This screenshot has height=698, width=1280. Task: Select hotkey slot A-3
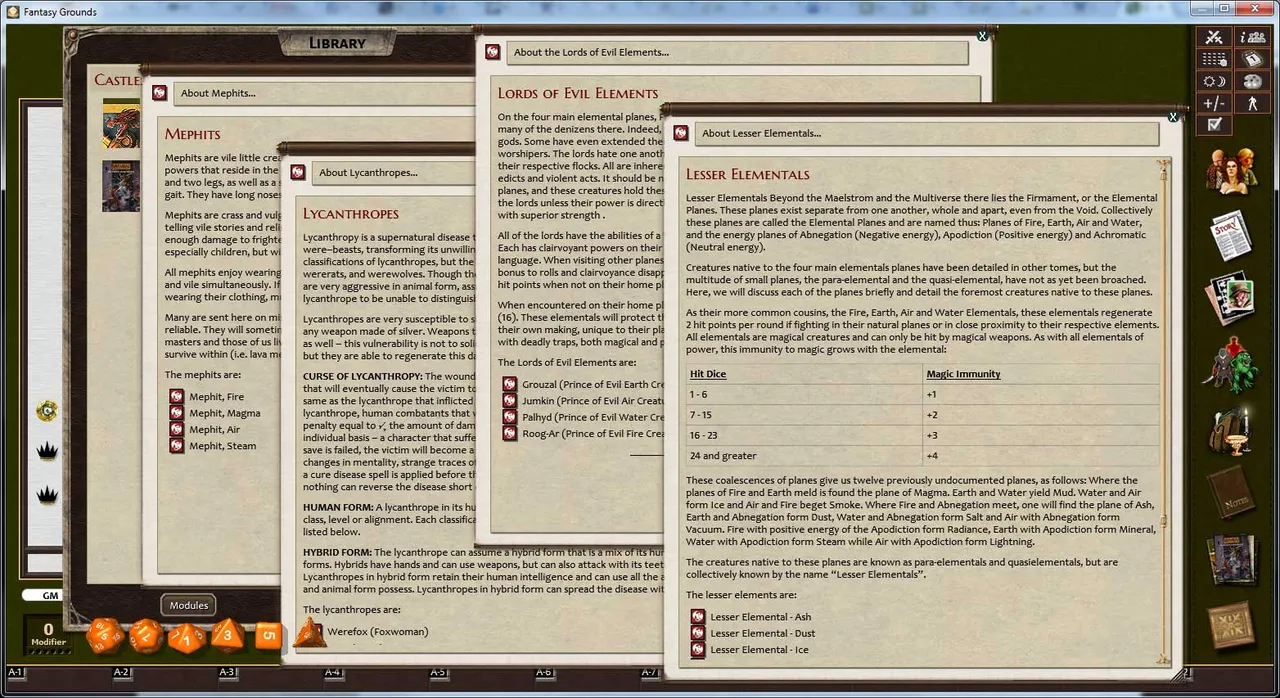227,673
